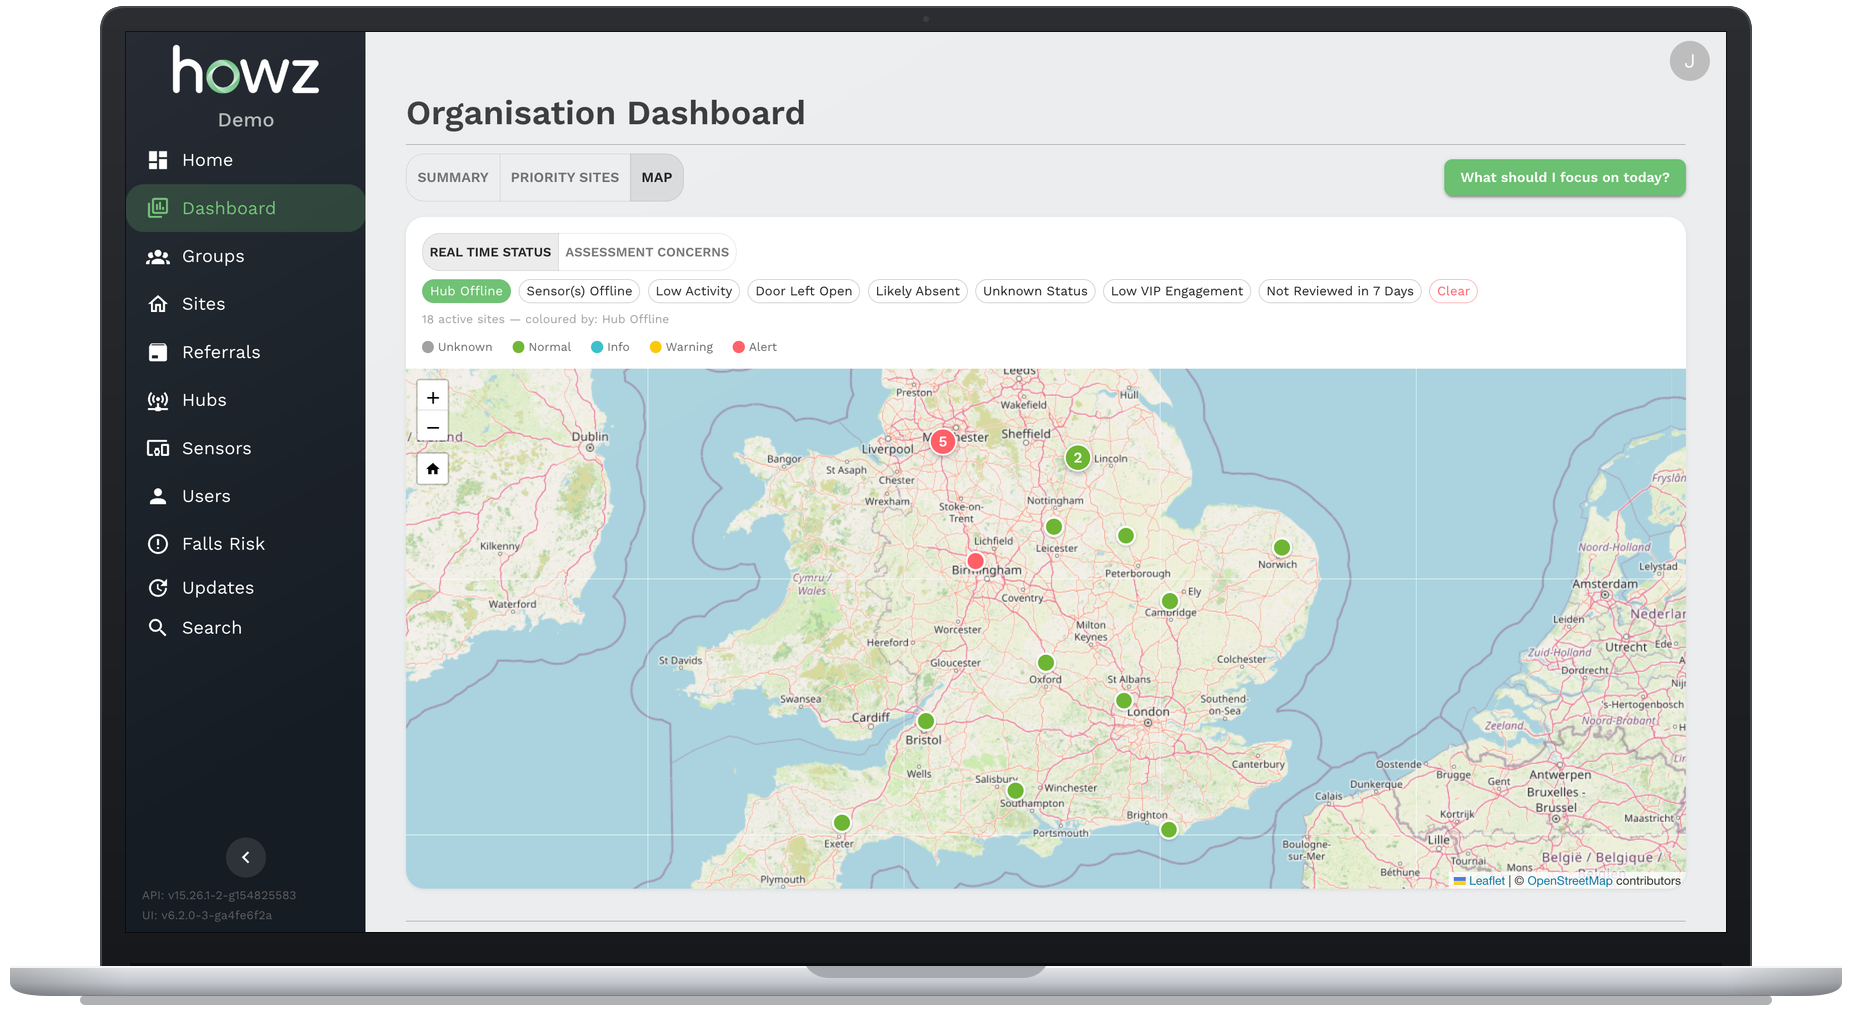This screenshot has width=1852, height=1020.
Task: Click the green cluster marker showing 2
Action: (x=1077, y=458)
